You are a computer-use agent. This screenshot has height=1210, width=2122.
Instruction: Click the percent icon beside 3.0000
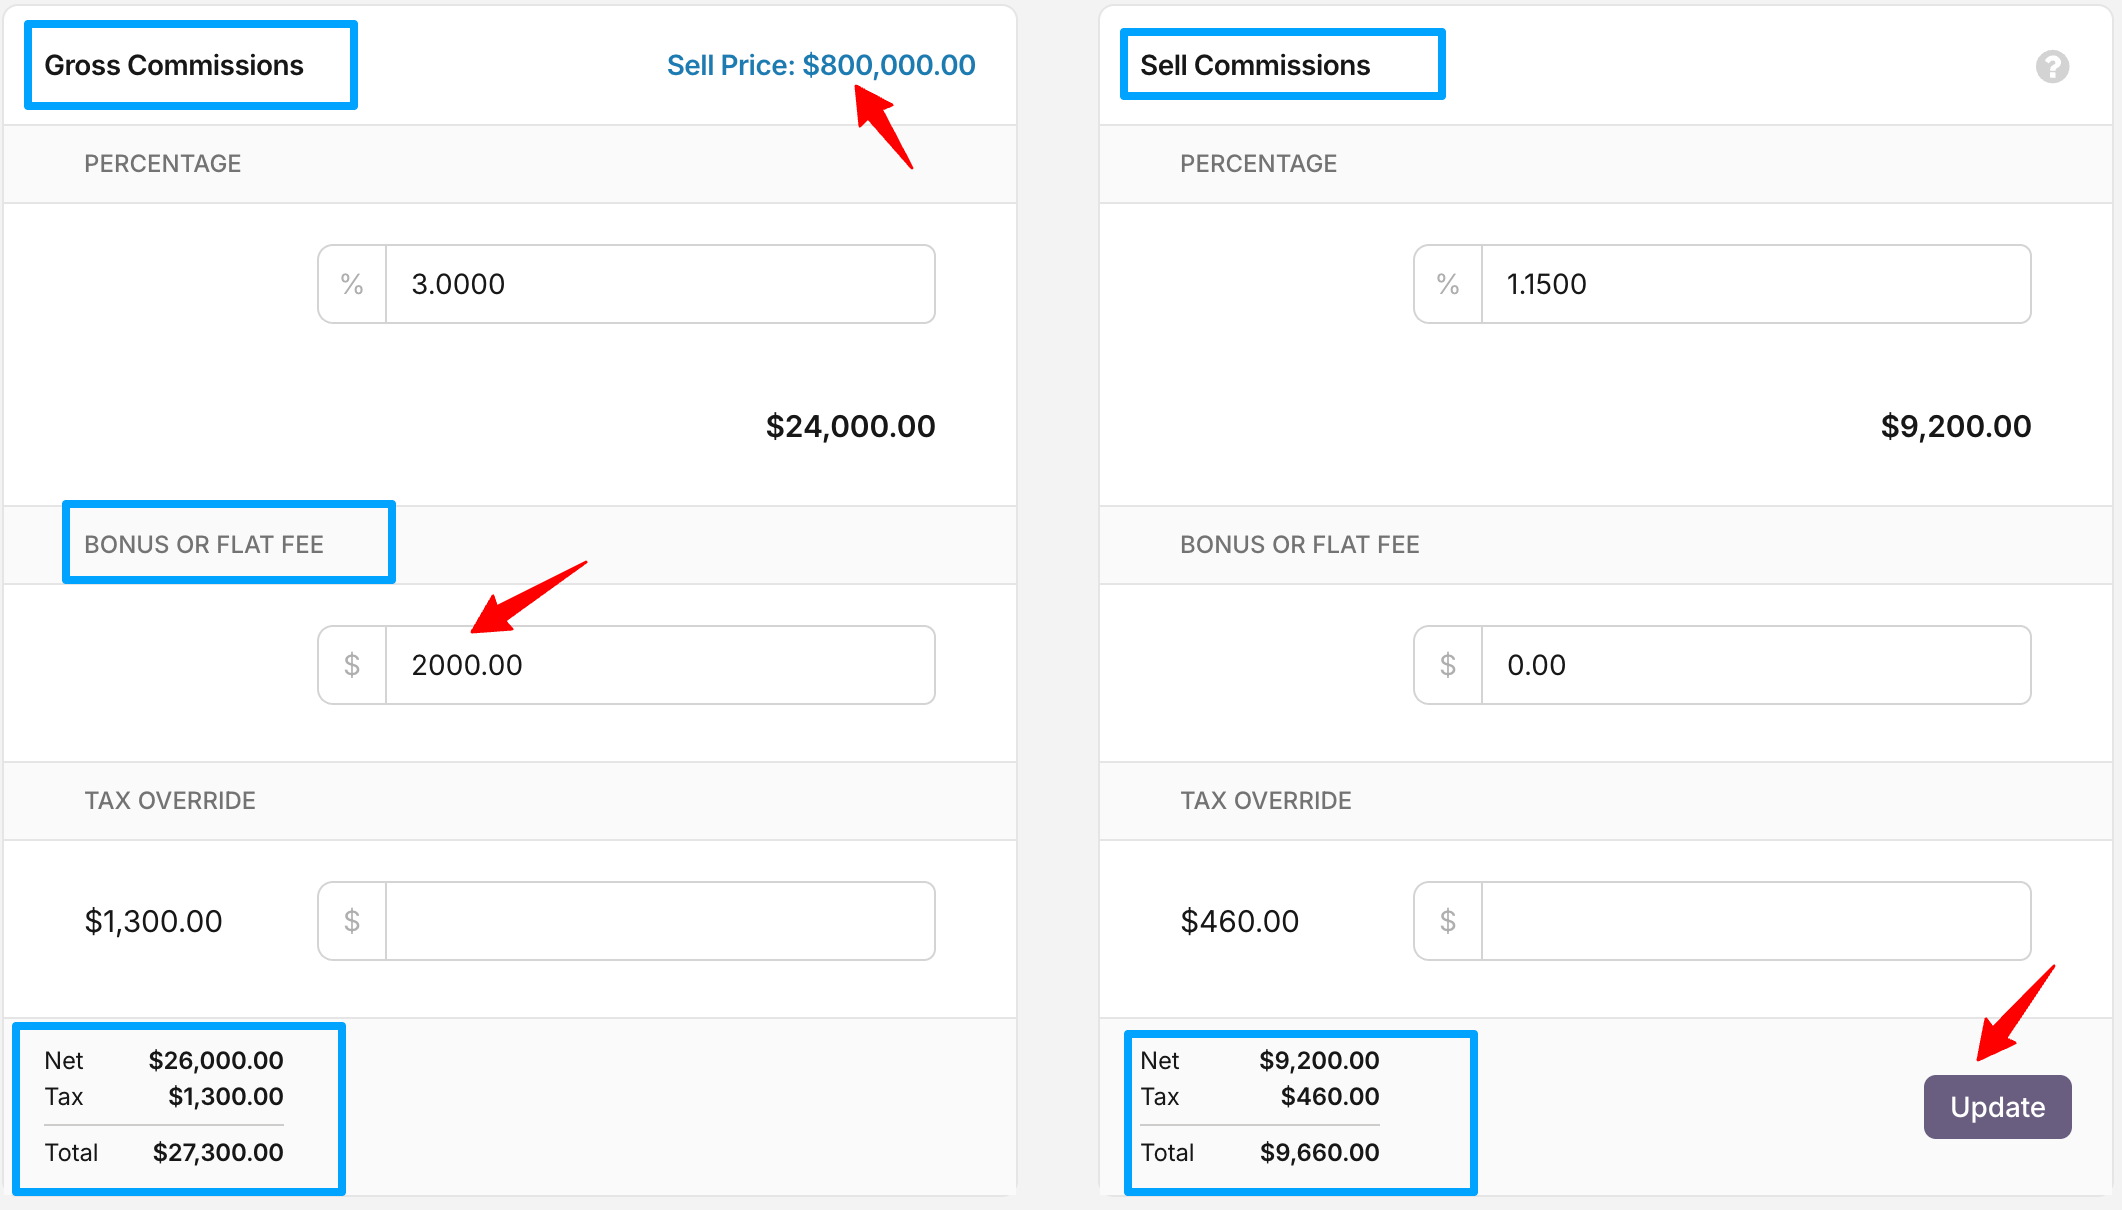[352, 284]
